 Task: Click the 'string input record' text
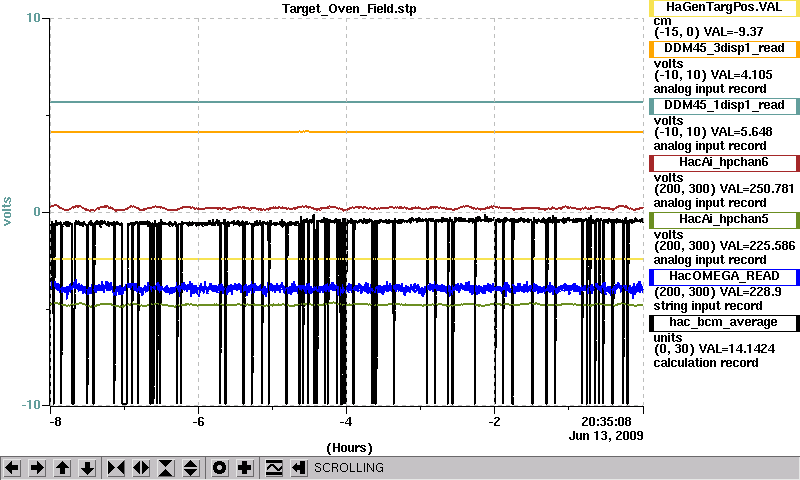(x=708, y=306)
